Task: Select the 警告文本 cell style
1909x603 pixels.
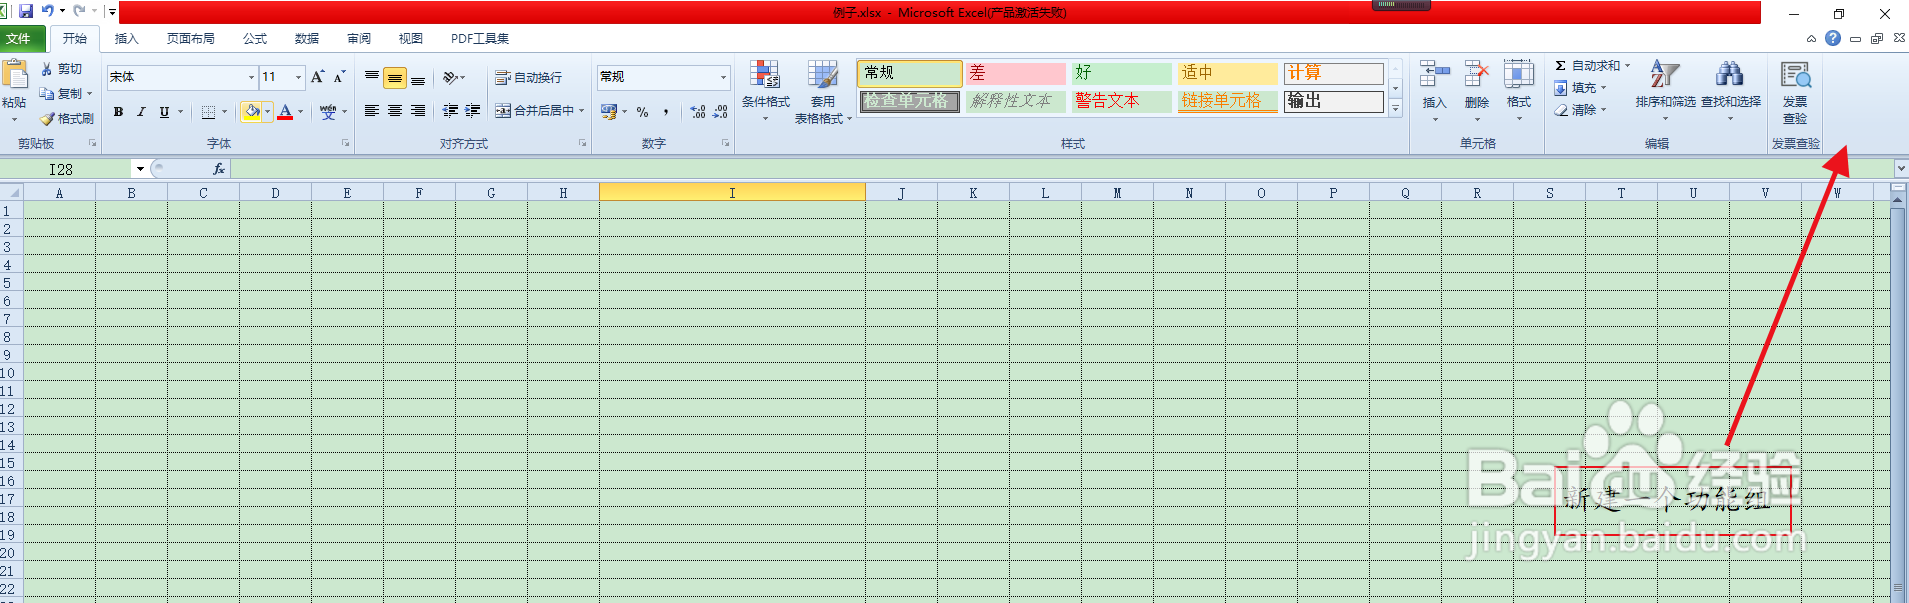Action: click(x=1122, y=101)
